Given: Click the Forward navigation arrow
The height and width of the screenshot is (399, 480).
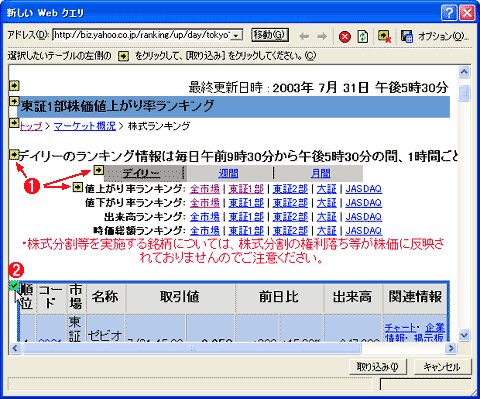Looking at the screenshot, I should [x=322, y=36].
